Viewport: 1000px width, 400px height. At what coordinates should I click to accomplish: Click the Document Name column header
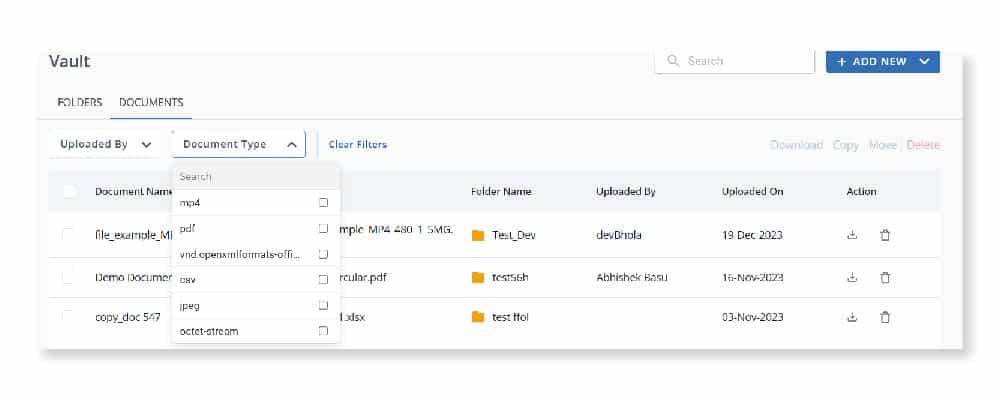click(134, 191)
